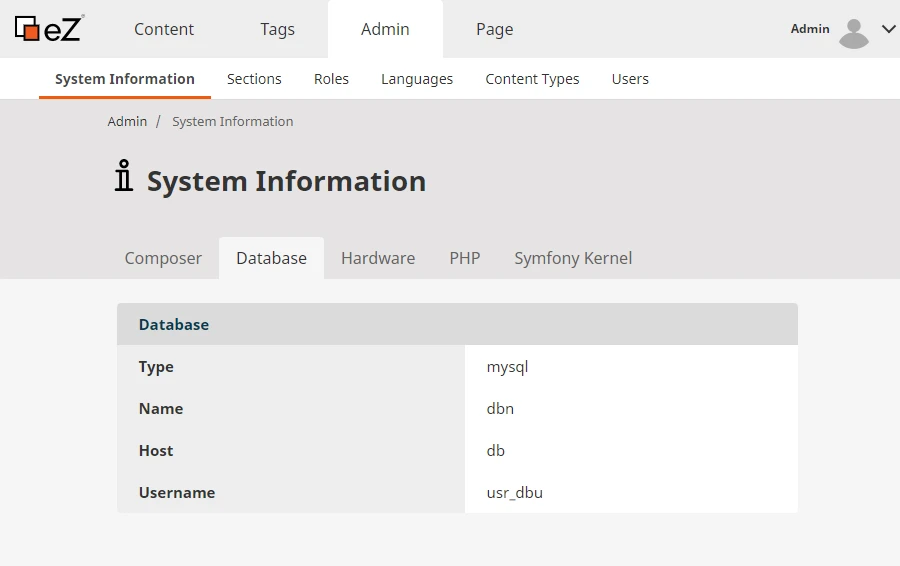Image resolution: width=900 pixels, height=566 pixels.
Task: Click the usr_dbu username value
Action: click(x=515, y=492)
